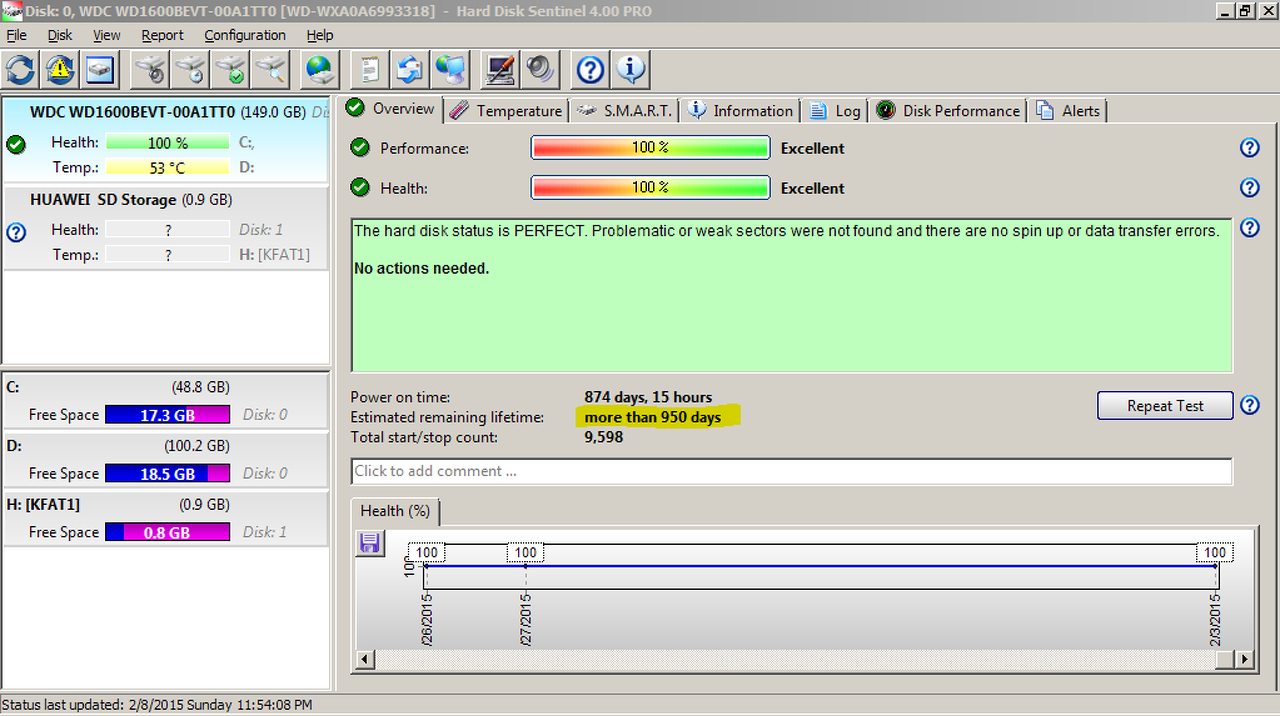Select the D: partition entry
This screenshot has height=716, width=1280.
pyautogui.click(x=166, y=459)
